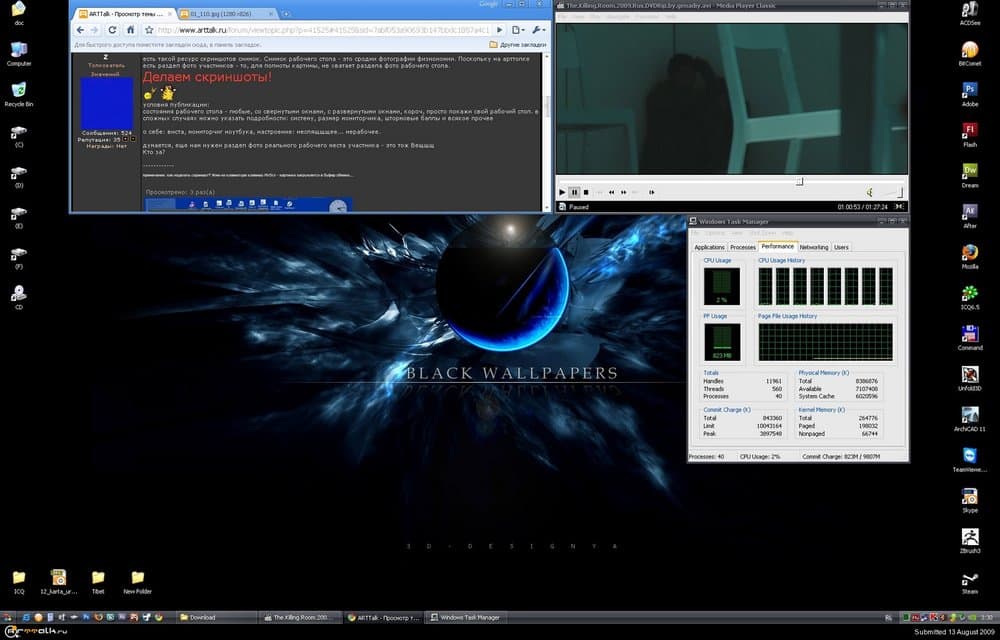
Task: Open the Applications tab in Task Manager
Action: [x=709, y=247]
